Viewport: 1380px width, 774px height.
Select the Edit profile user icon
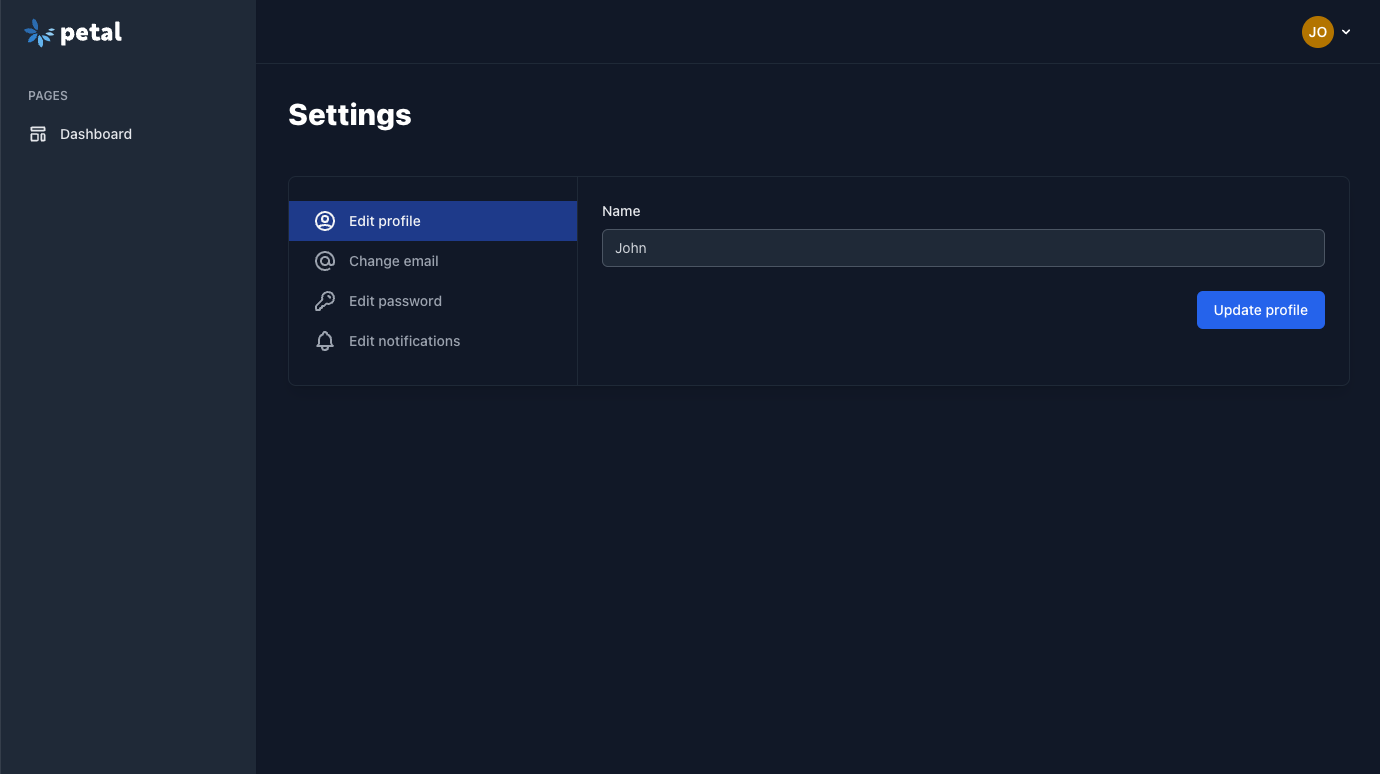(x=324, y=221)
